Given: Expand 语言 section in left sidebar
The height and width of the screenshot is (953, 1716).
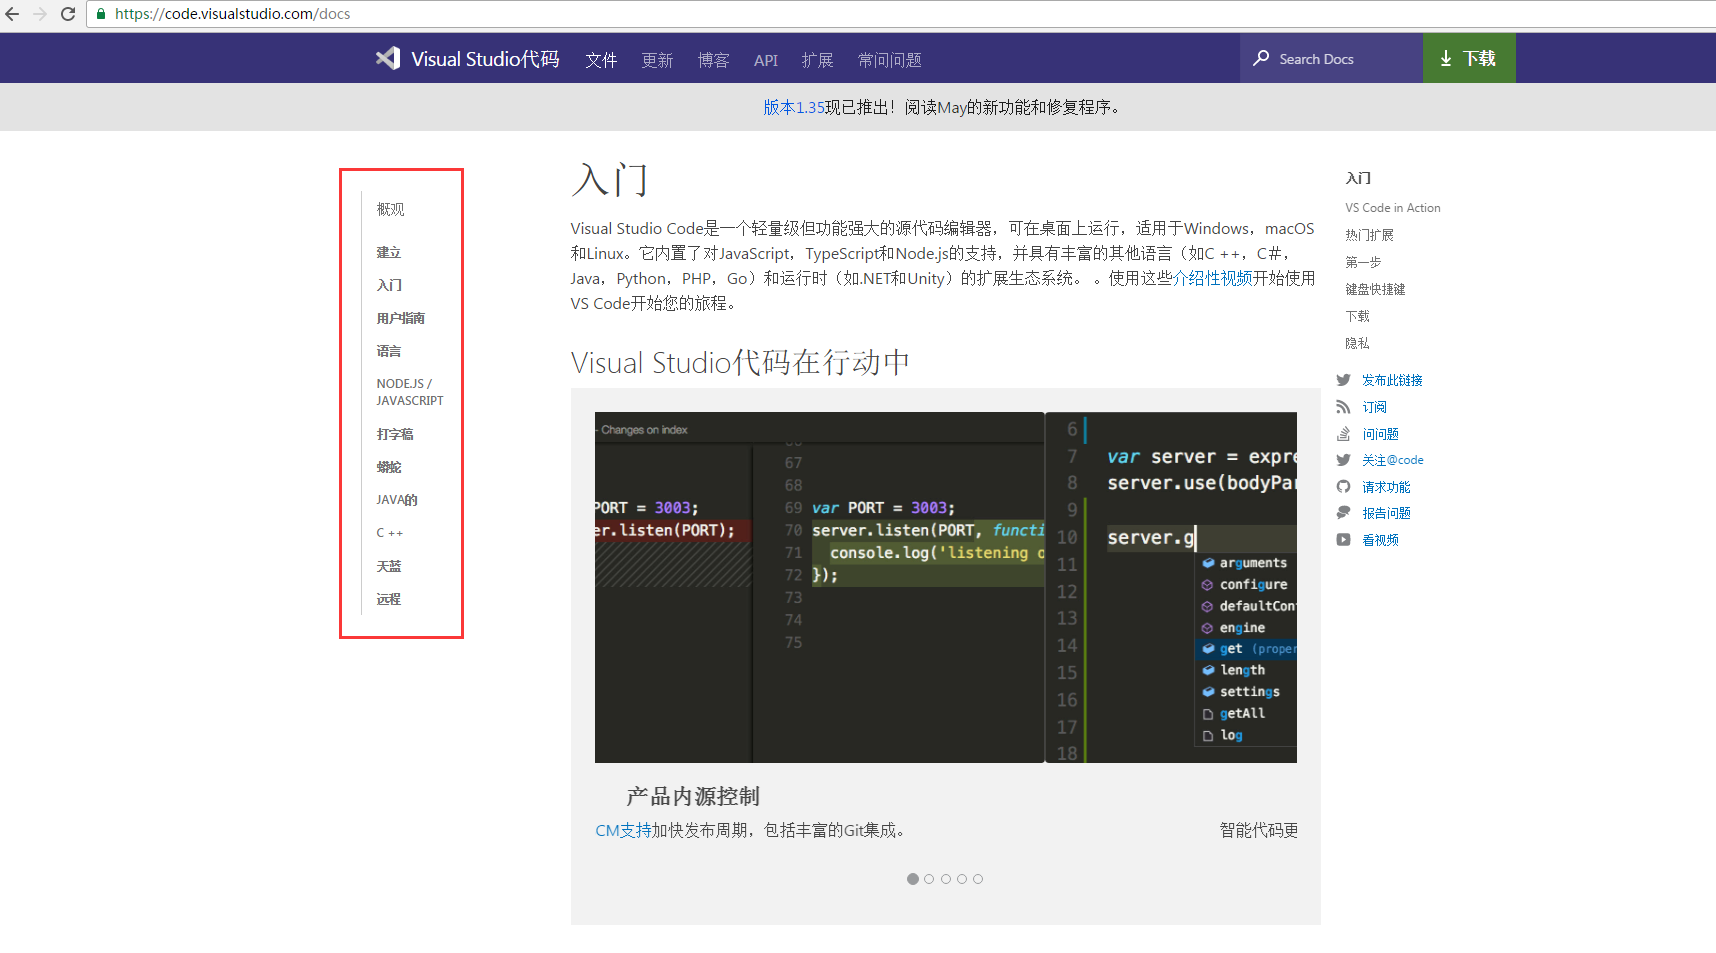Looking at the screenshot, I should tap(388, 351).
